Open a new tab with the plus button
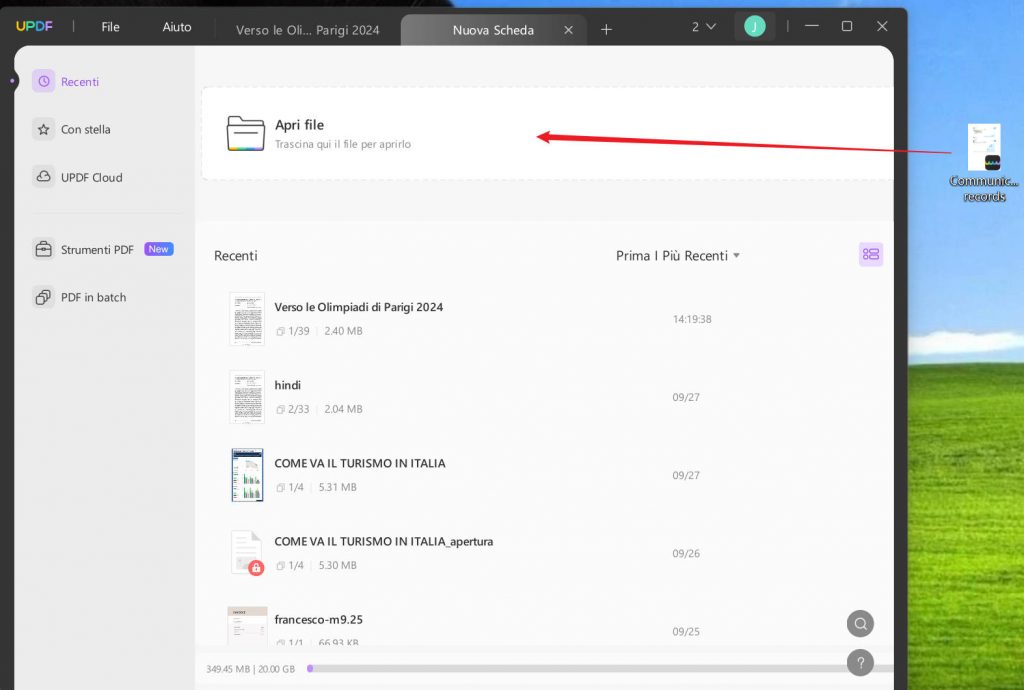 click(606, 30)
